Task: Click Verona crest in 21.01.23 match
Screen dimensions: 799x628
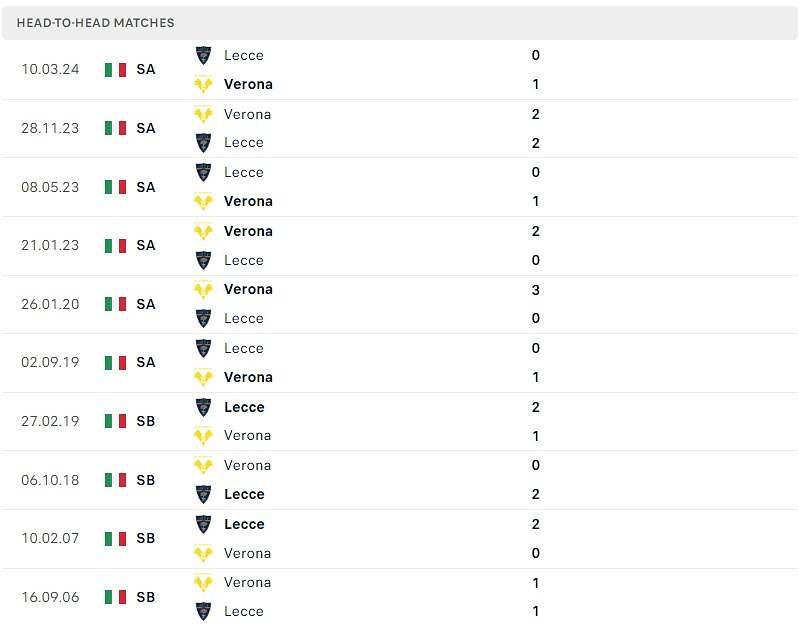Action: (203, 231)
